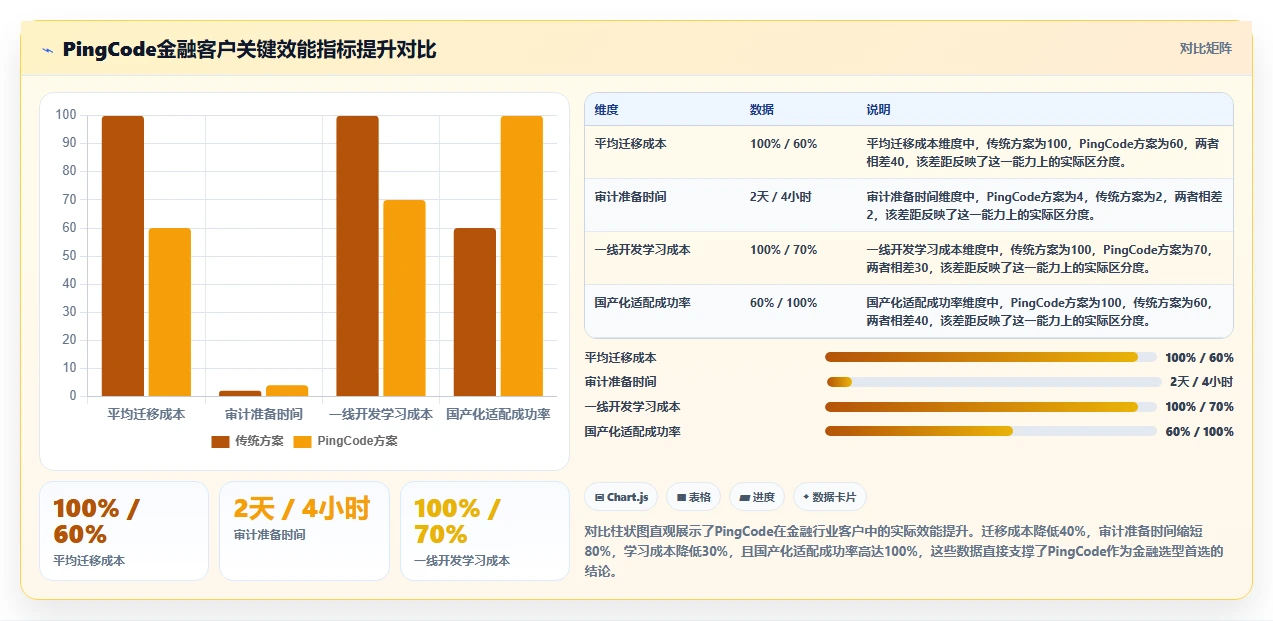Click the 2天 / 4小时 value beside progress bar
The image size is (1273, 621).
[x=1201, y=382]
